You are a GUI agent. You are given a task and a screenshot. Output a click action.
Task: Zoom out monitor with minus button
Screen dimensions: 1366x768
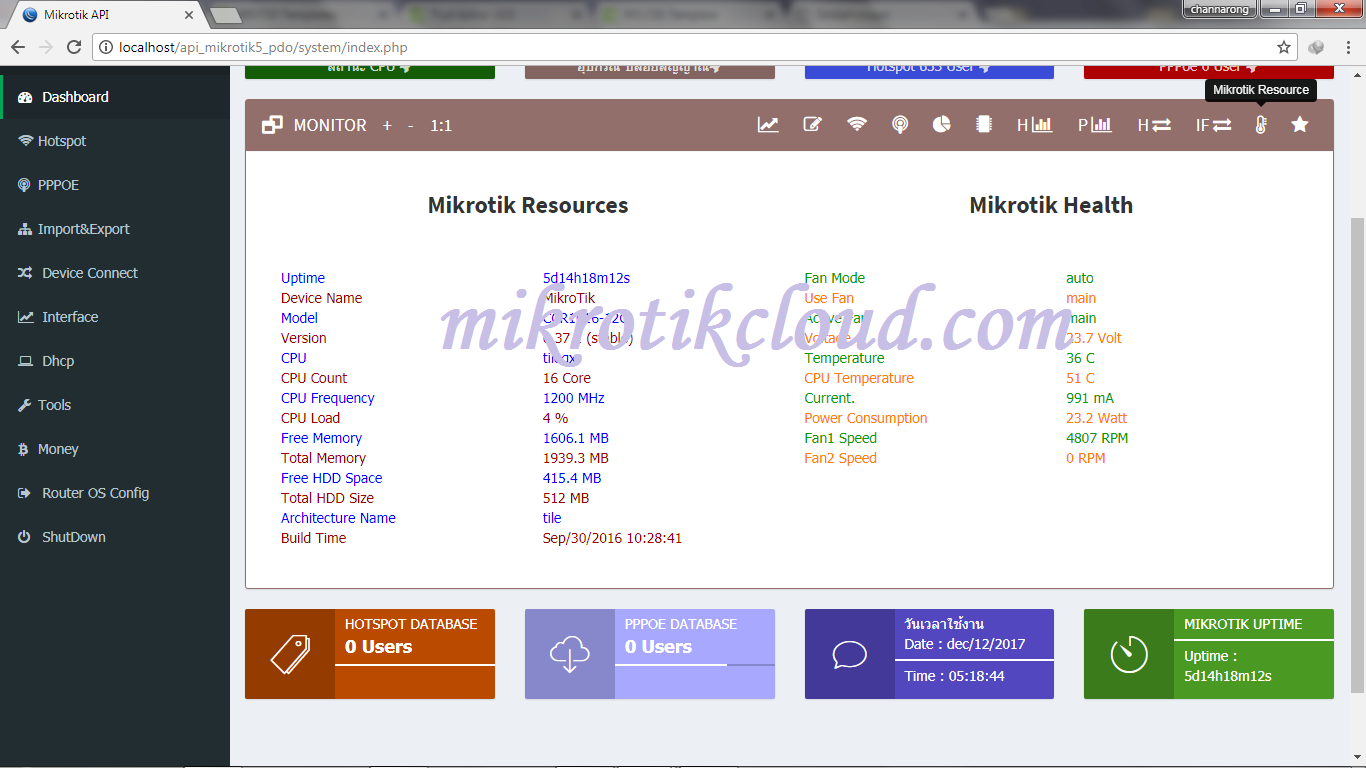pos(411,126)
